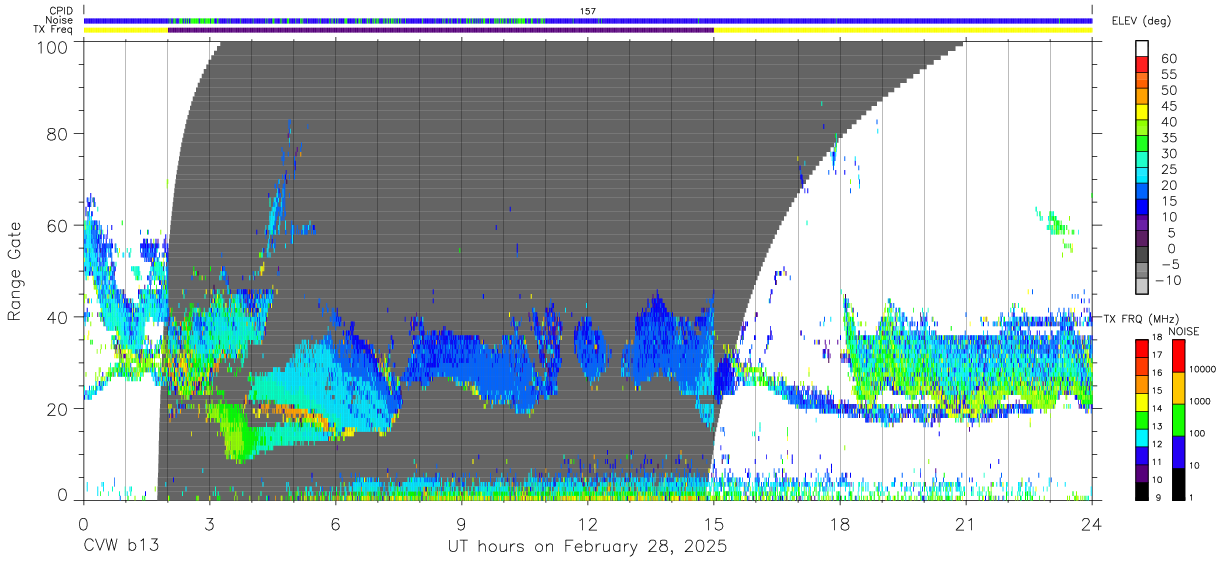Click the purple section of TX Freq bar
Viewport: 1228px width, 567px height.
[x=440, y=30]
